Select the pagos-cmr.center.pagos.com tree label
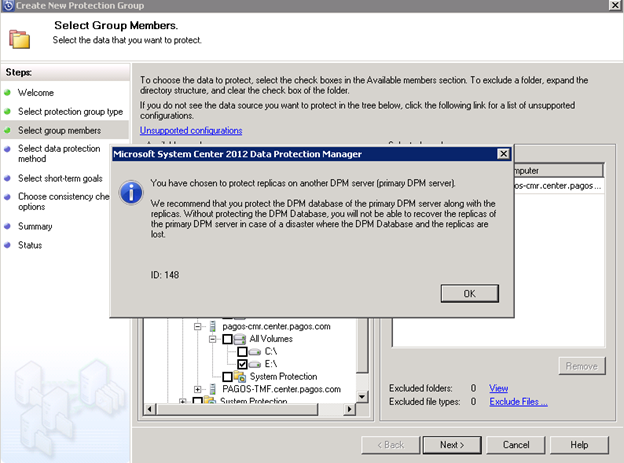The height and width of the screenshot is (463, 624). pos(276,326)
